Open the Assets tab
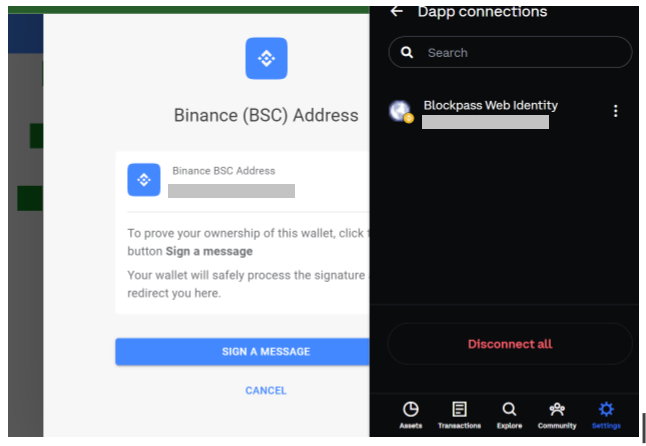Image resolution: width=646 pixels, height=446 pixels. pos(410,415)
